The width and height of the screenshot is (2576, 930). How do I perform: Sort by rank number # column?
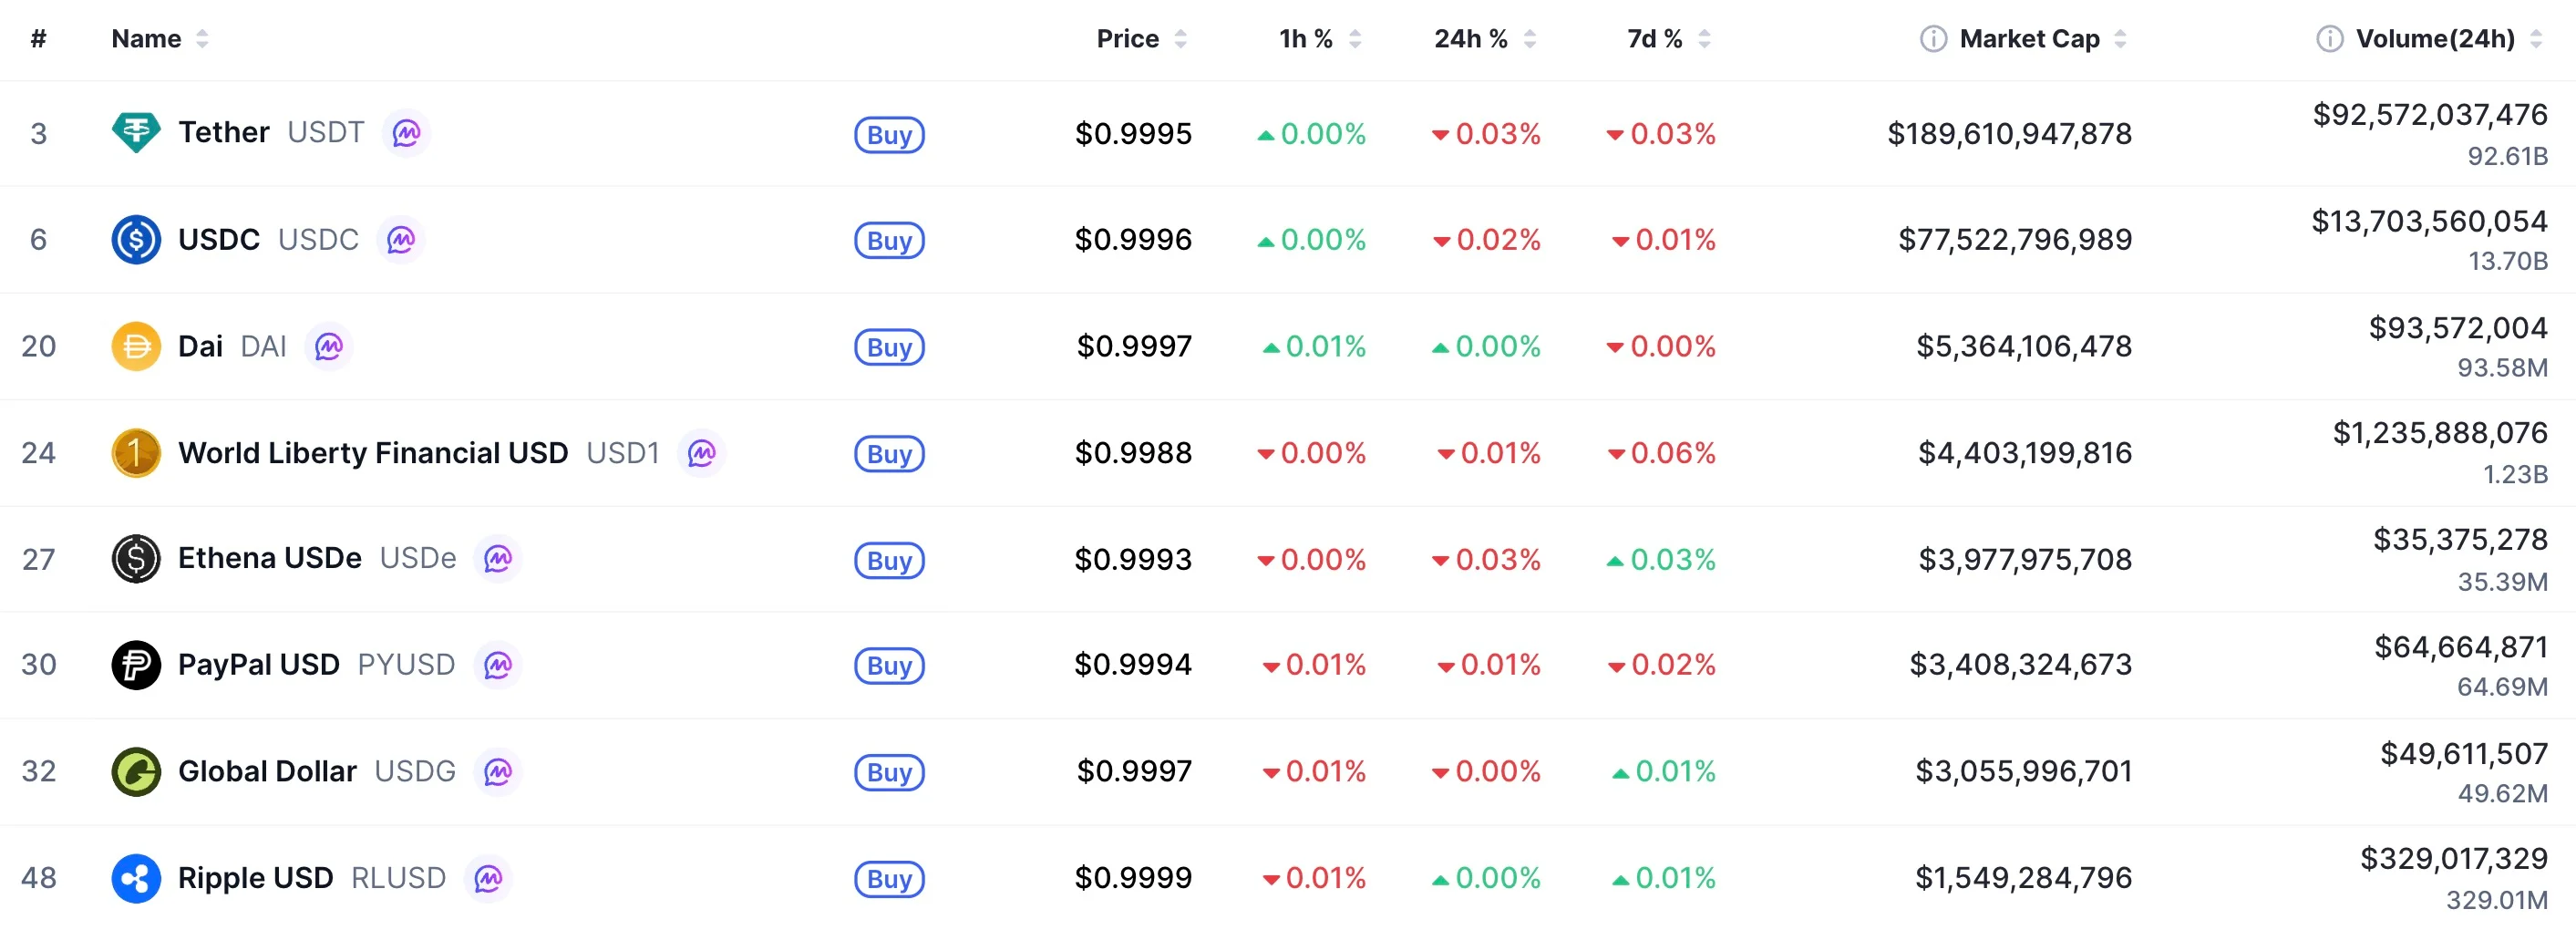click(38, 39)
